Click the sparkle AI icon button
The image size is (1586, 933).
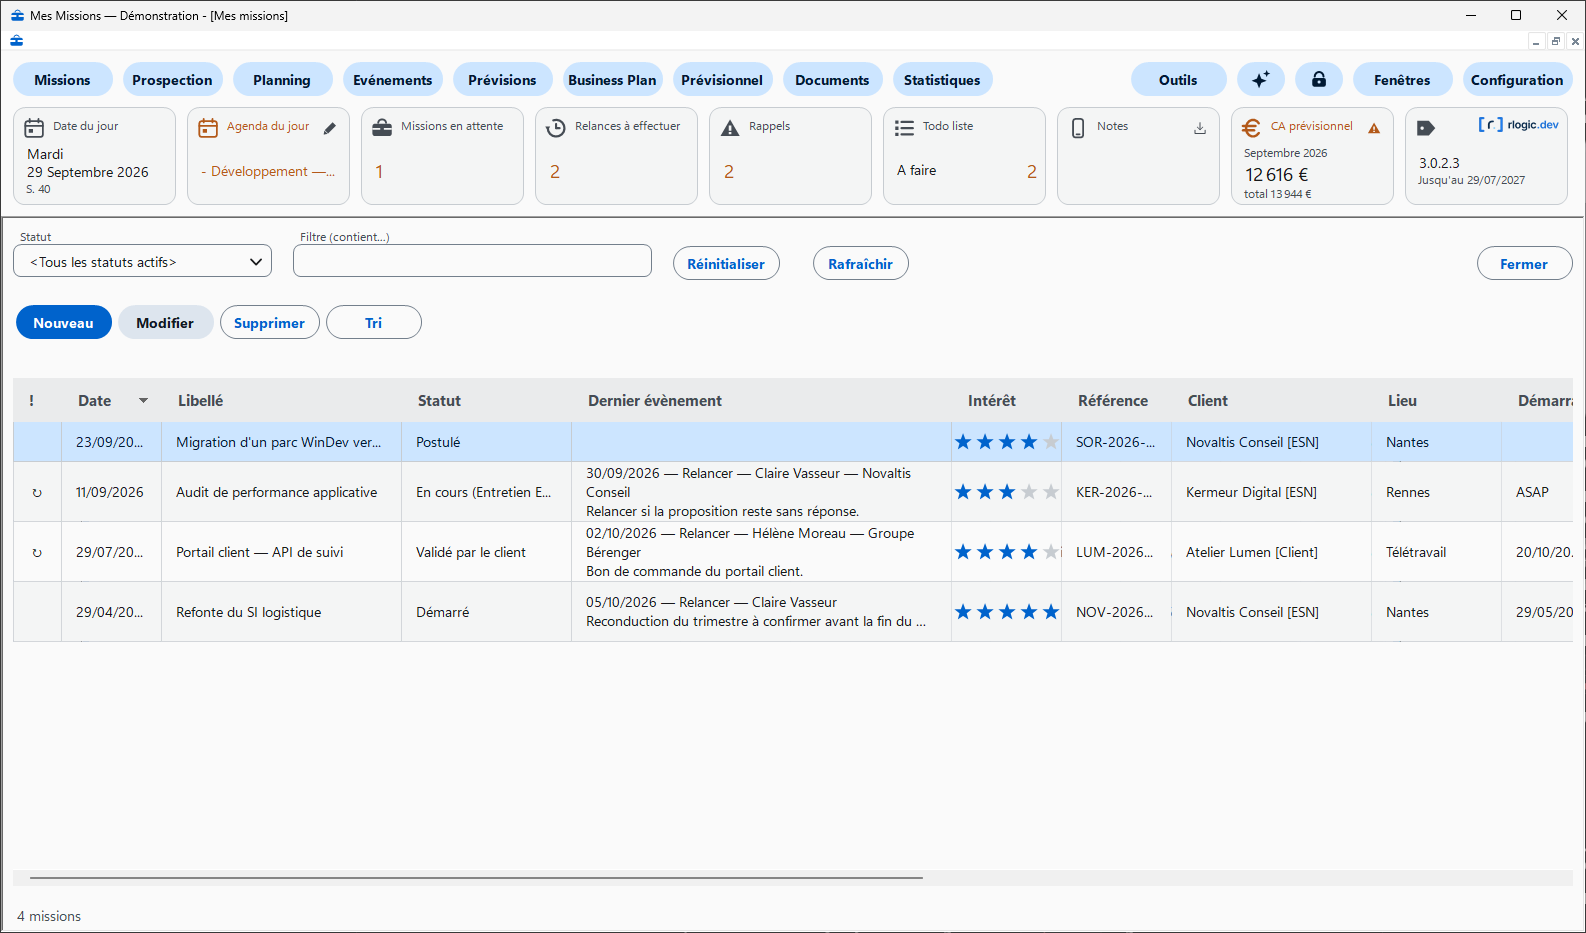[1261, 80]
